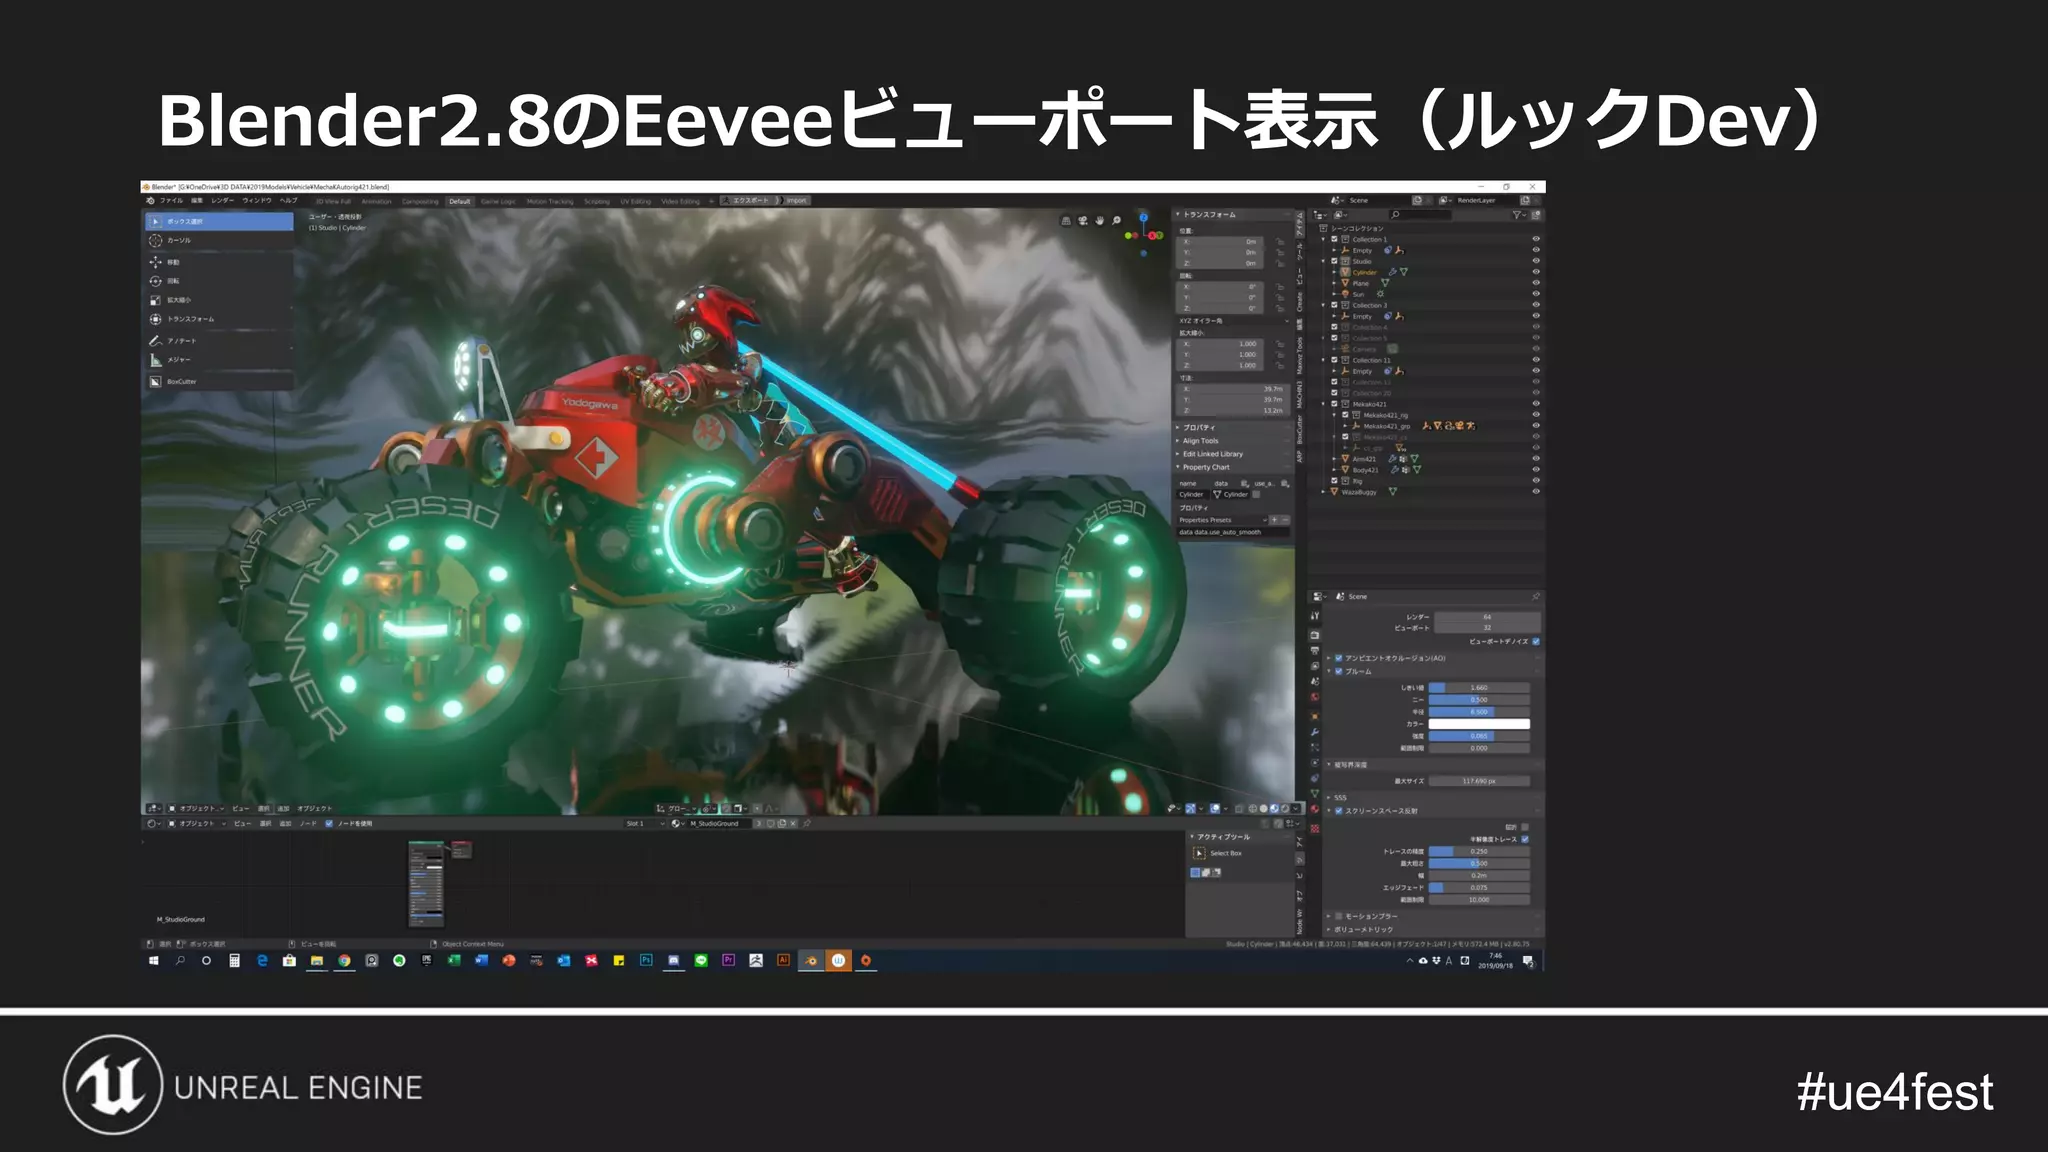Open the Texture checker properties tab
The width and height of the screenshot is (2048, 1152).
coord(1315,828)
